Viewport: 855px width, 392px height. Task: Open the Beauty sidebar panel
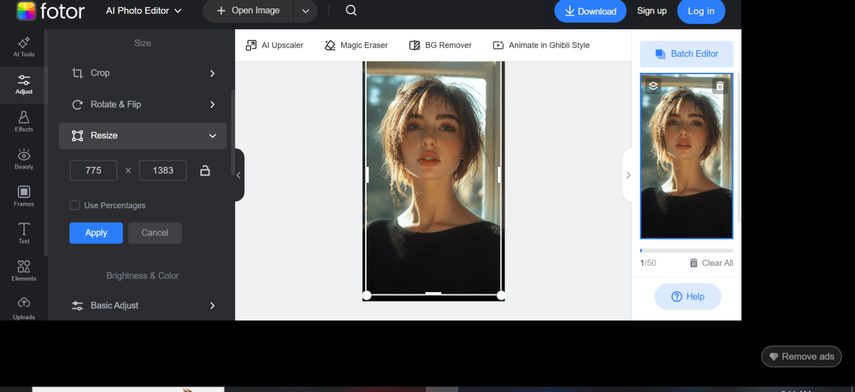24,159
